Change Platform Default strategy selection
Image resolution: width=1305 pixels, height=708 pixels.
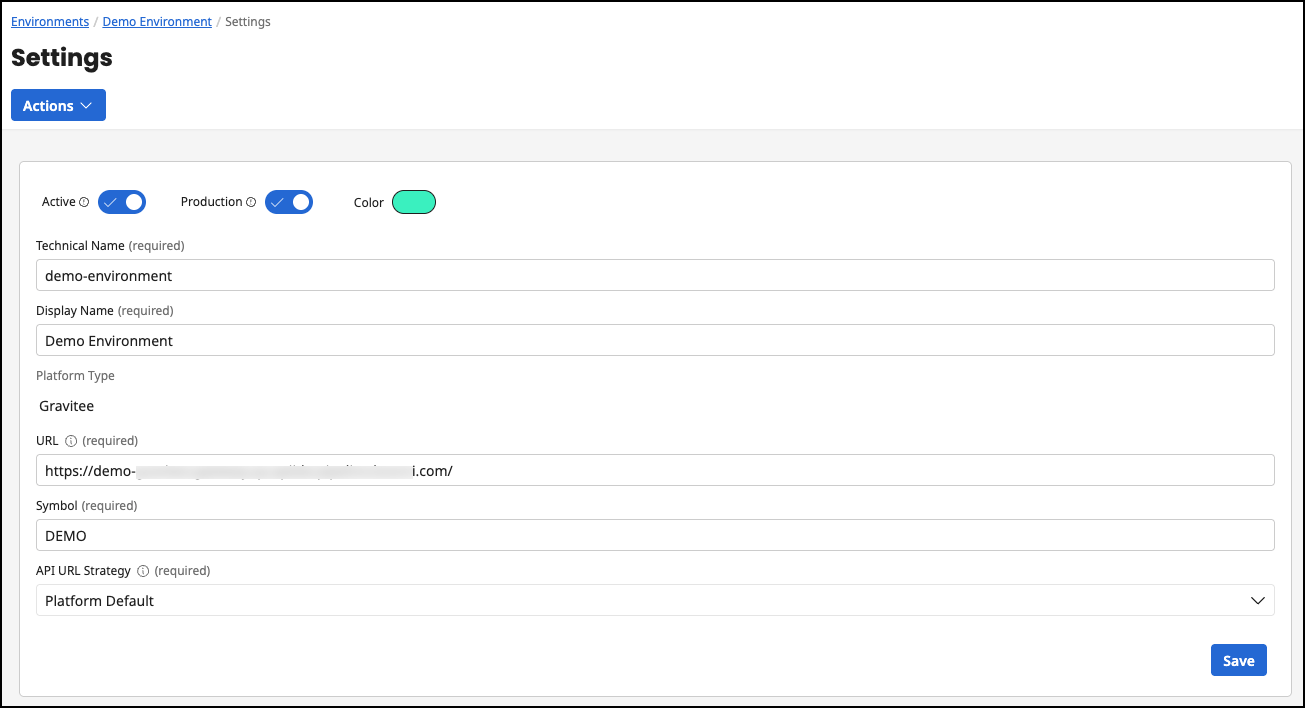[x=655, y=600]
